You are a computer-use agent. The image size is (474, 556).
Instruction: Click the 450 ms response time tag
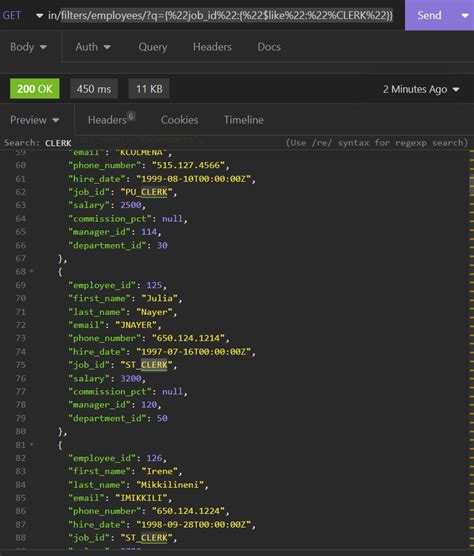pos(94,89)
